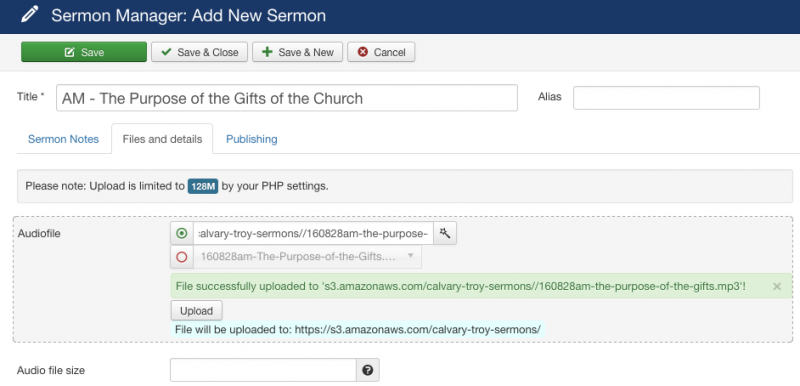Click the audiofile URL path text field
Image resolution: width=800 pixels, height=386 pixels.
click(313, 234)
